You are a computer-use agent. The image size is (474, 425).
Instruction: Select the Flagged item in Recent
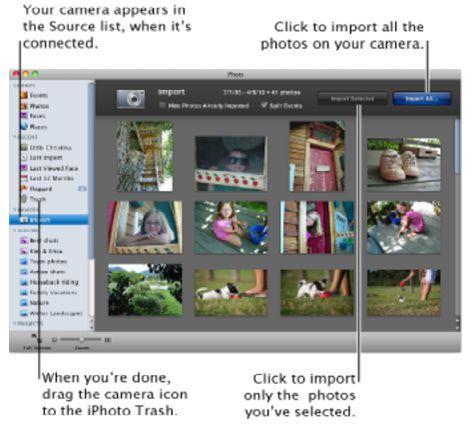point(36,189)
